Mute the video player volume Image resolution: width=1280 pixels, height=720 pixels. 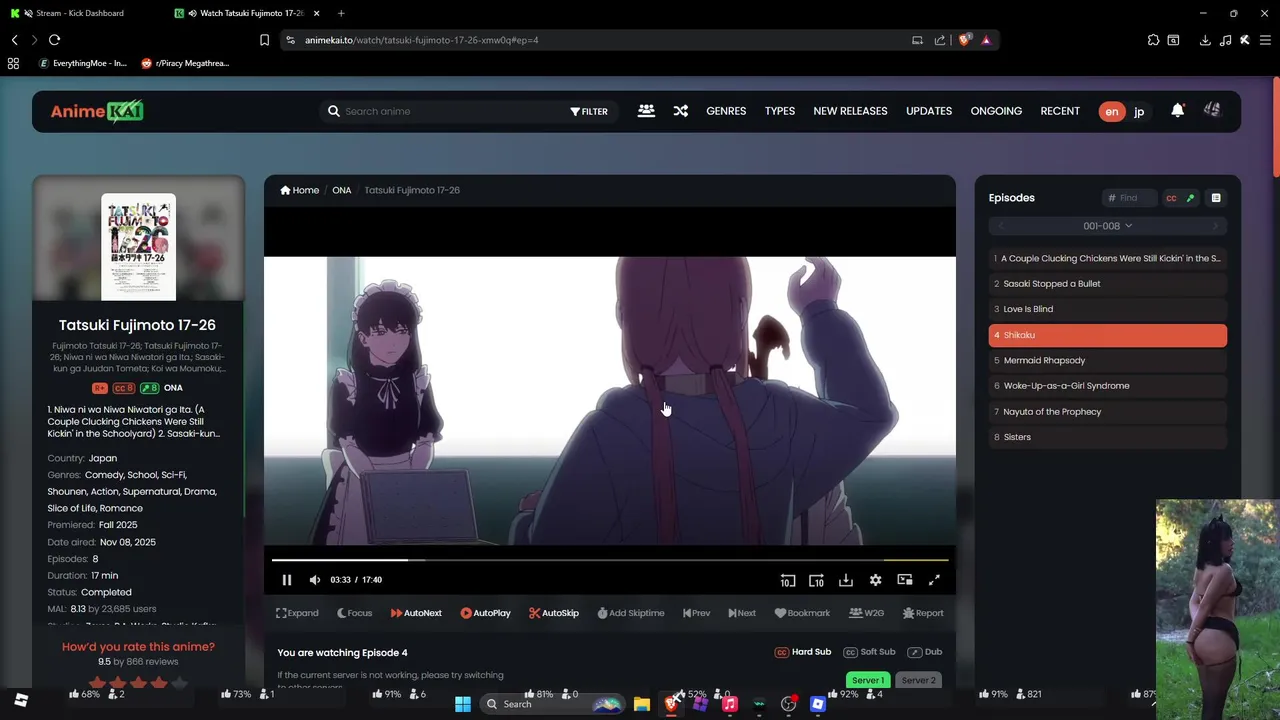(315, 580)
